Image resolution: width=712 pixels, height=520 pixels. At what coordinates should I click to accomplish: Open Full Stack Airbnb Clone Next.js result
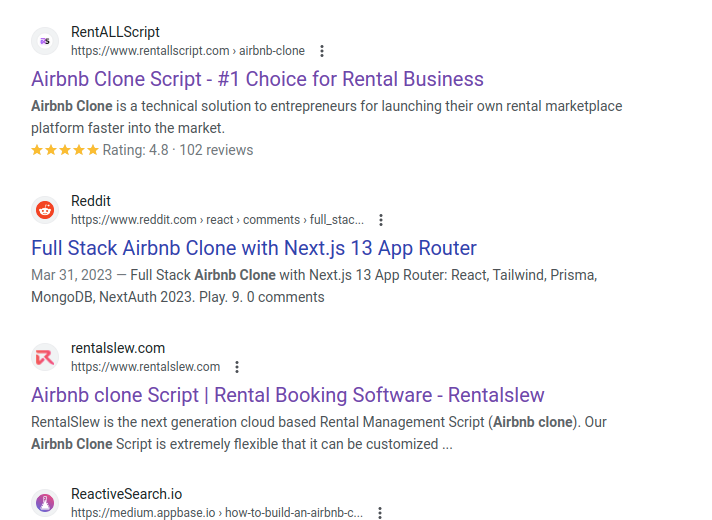(x=254, y=248)
